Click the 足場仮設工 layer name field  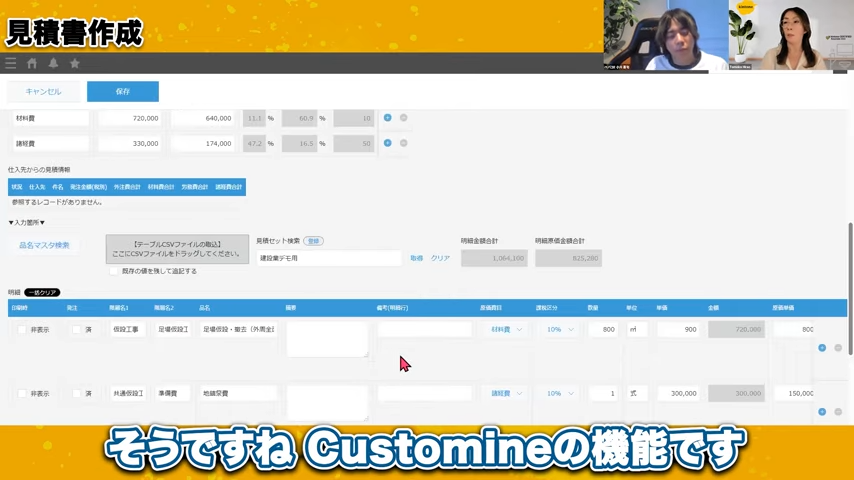click(173, 330)
